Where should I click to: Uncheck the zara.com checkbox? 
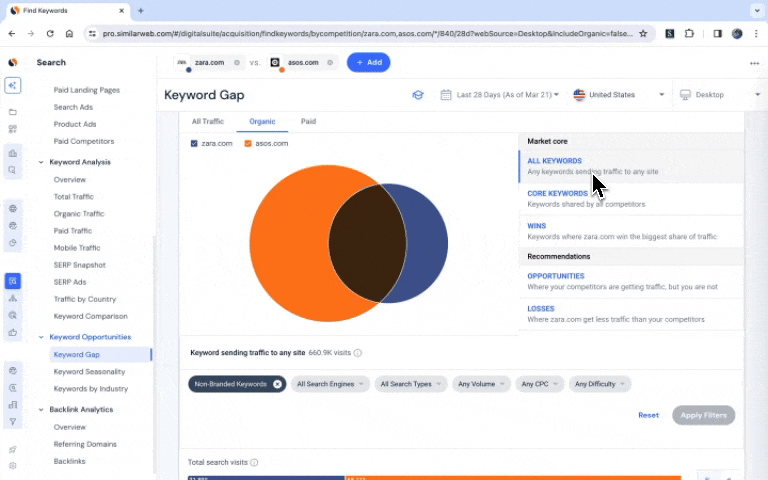pyautogui.click(x=194, y=144)
